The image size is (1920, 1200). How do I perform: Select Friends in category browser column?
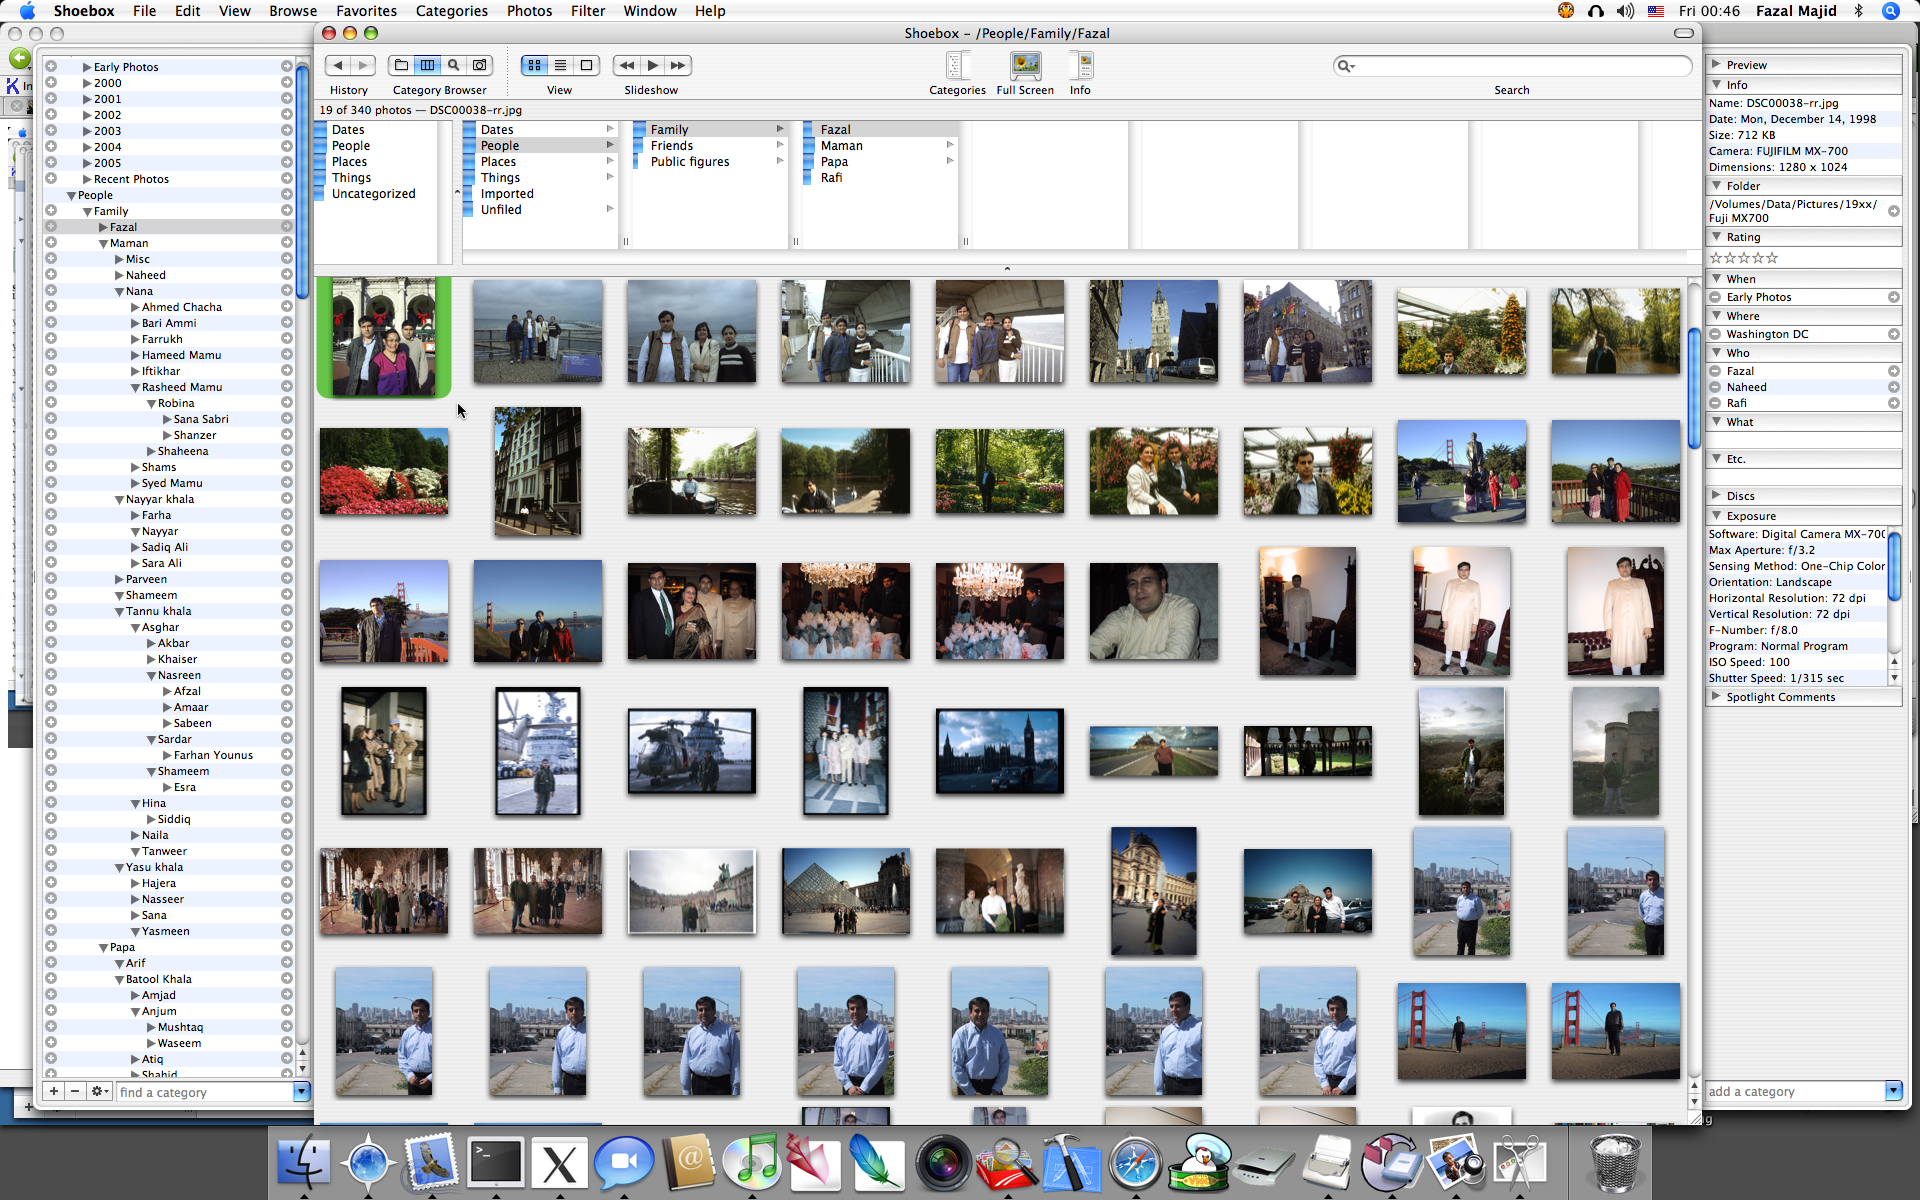tap(671, 146)
